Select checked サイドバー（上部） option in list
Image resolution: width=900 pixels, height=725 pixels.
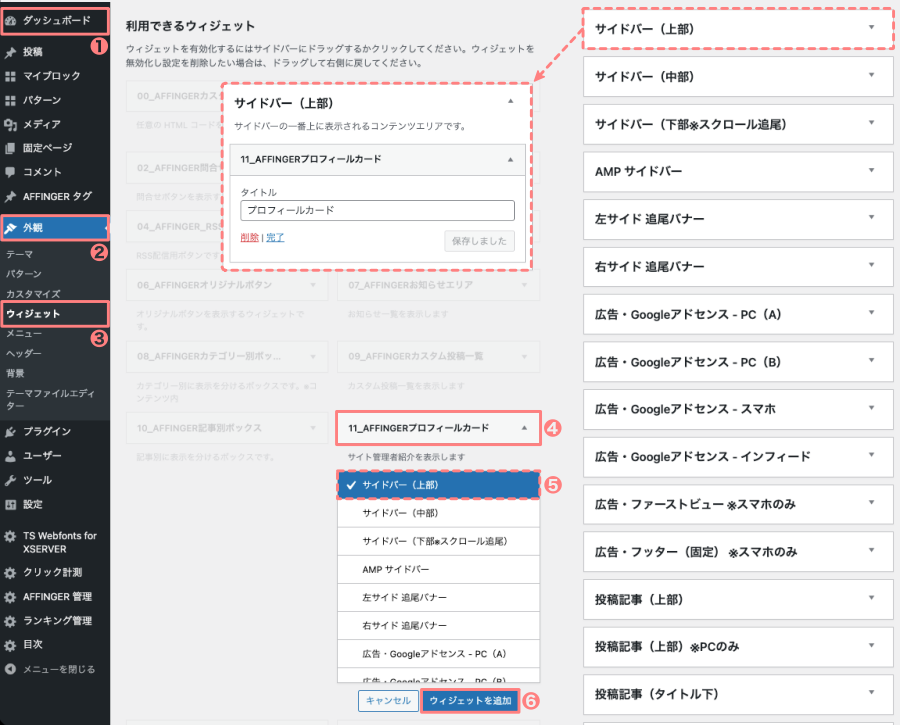tap(439, 485)
